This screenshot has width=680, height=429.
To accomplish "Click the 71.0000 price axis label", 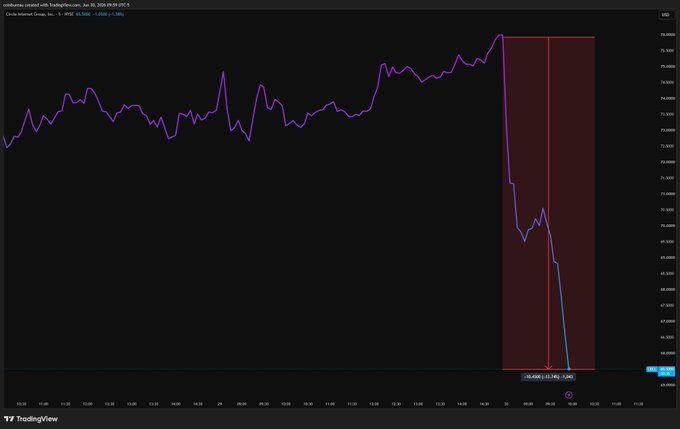I will (668, 194).
